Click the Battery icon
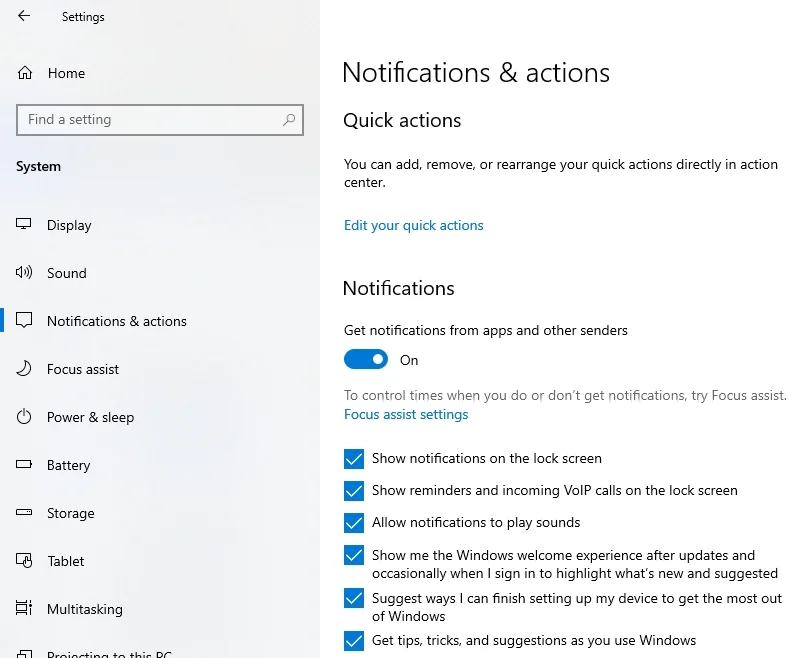 click(x=24, y=464)
